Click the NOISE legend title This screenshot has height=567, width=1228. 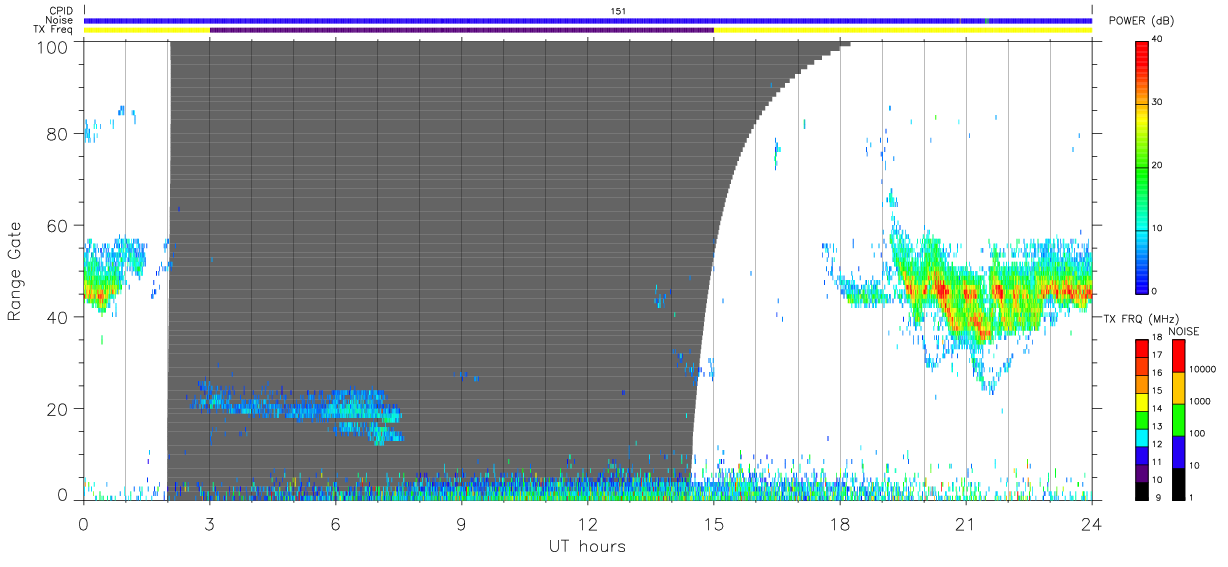coord(1184,331)
